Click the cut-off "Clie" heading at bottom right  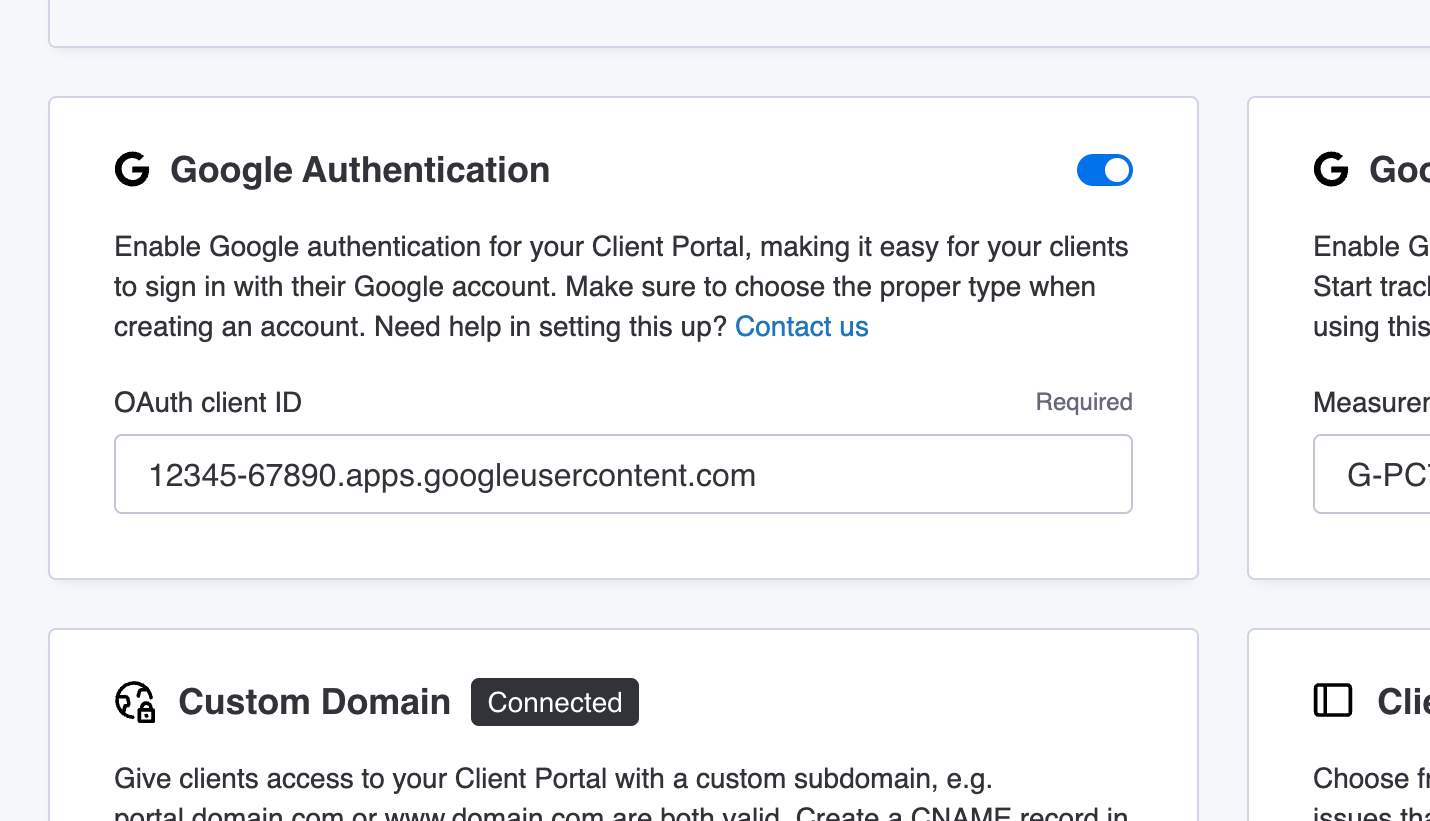(x=1402, y=702)
